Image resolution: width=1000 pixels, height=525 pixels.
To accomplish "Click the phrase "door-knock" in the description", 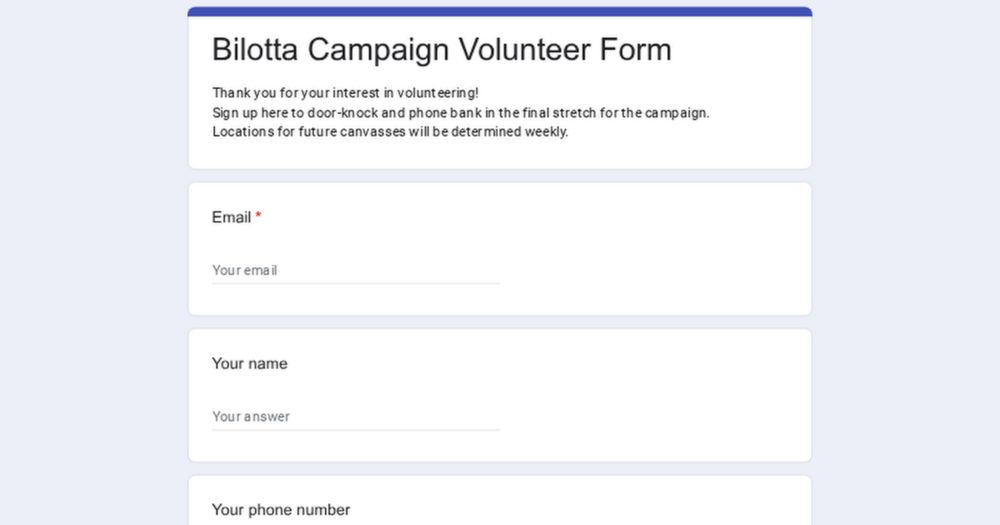I will pos(342,113).
